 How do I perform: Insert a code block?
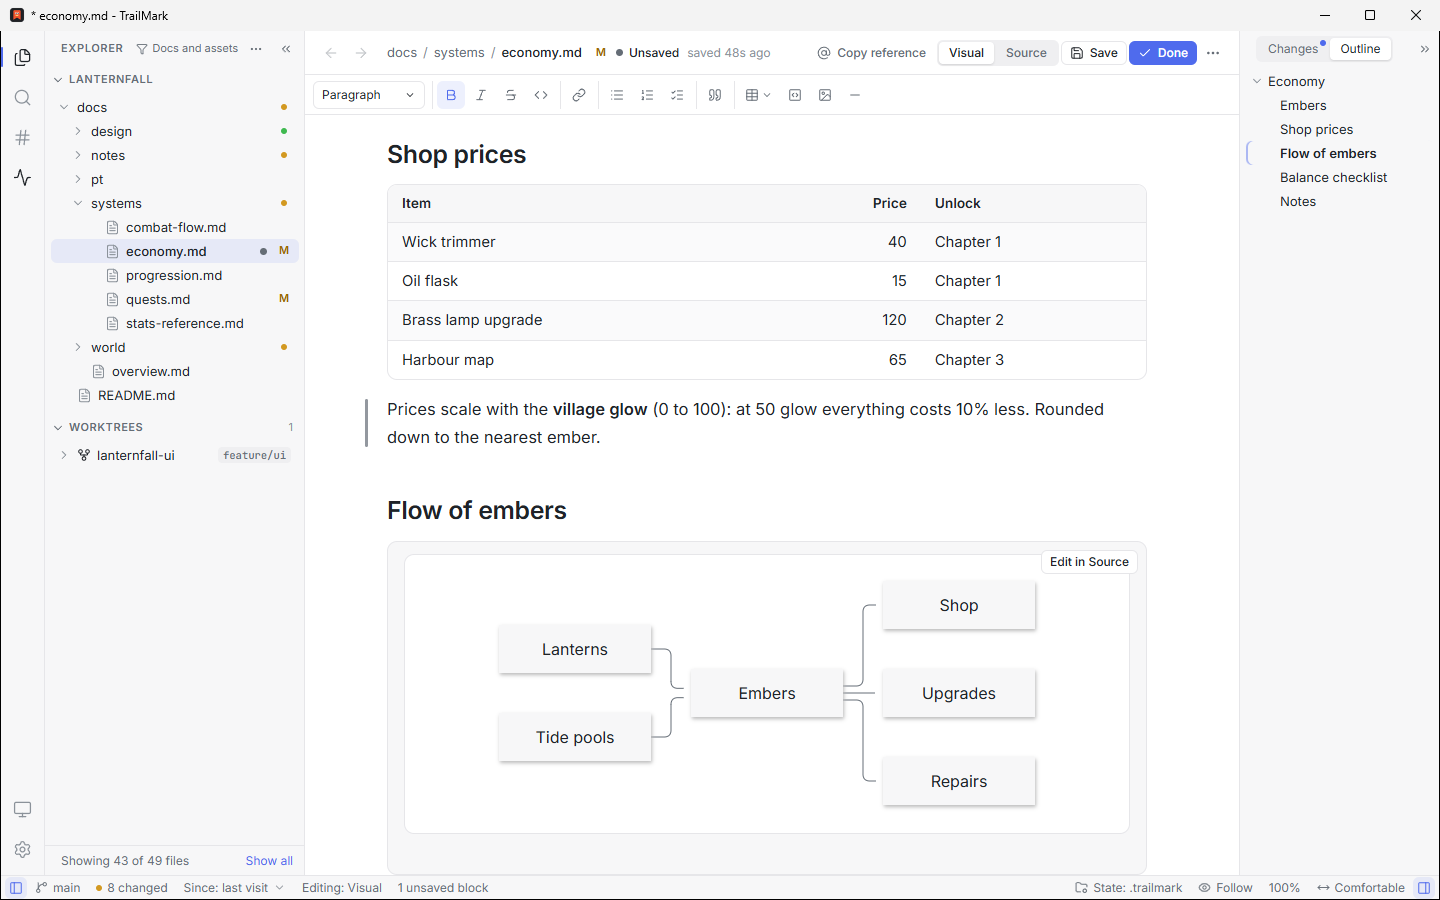tap(795, 95)
